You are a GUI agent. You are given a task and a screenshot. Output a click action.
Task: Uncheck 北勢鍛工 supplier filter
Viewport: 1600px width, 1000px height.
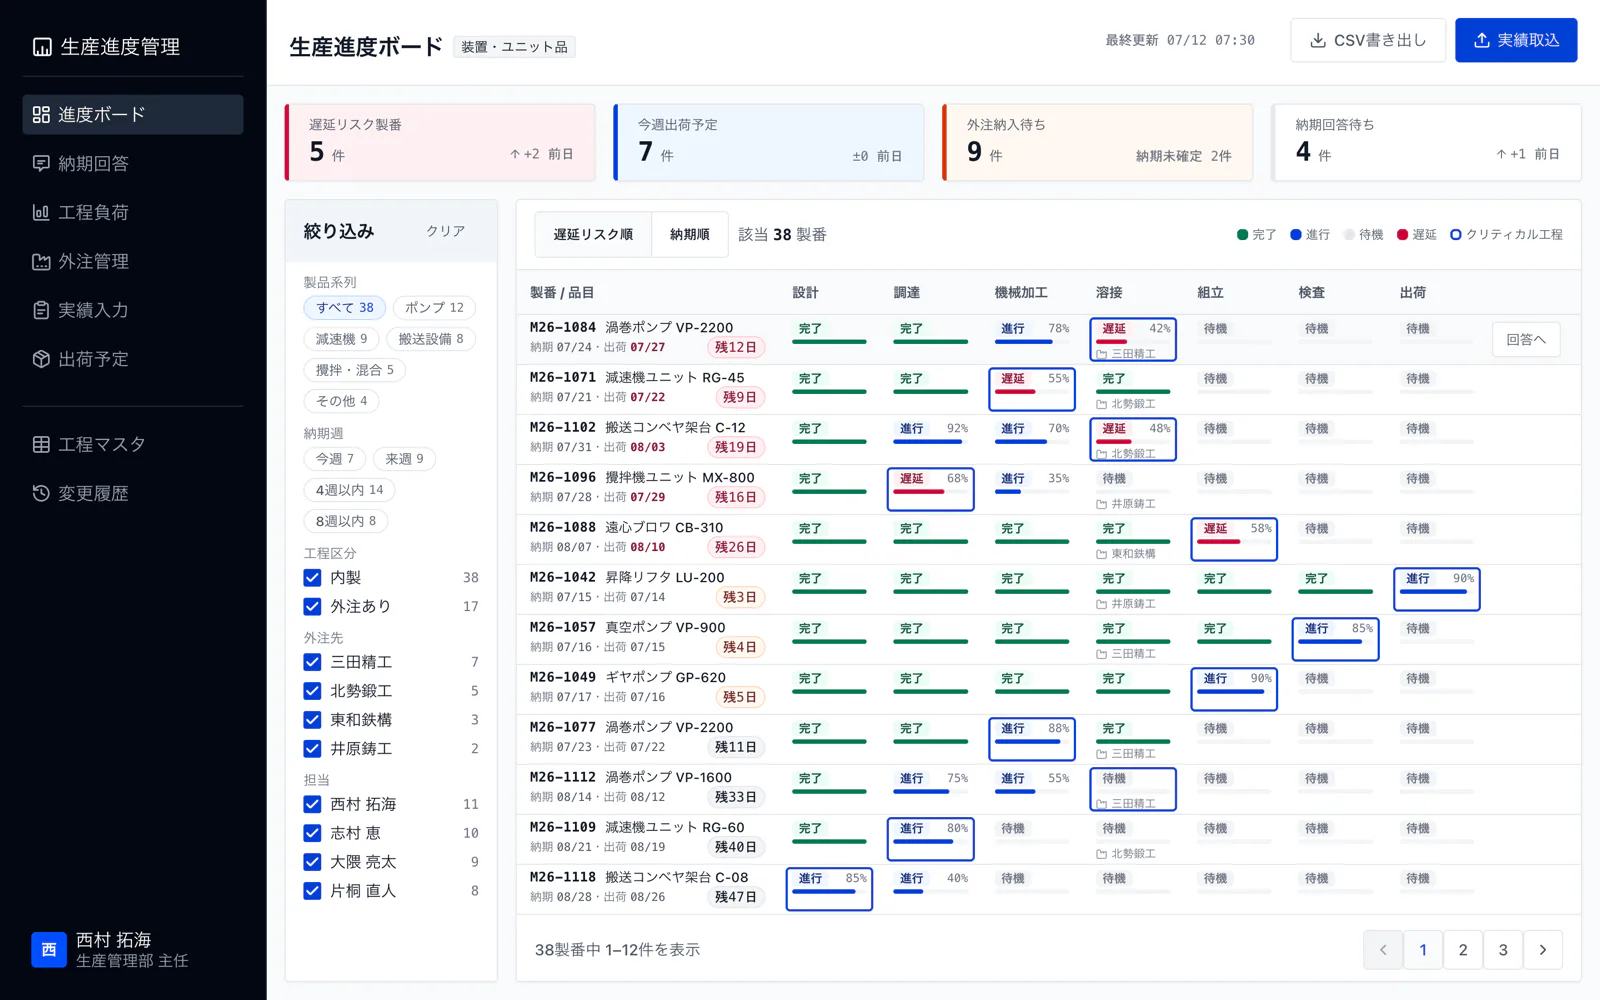pyautogui.click(x=312, y=691)
